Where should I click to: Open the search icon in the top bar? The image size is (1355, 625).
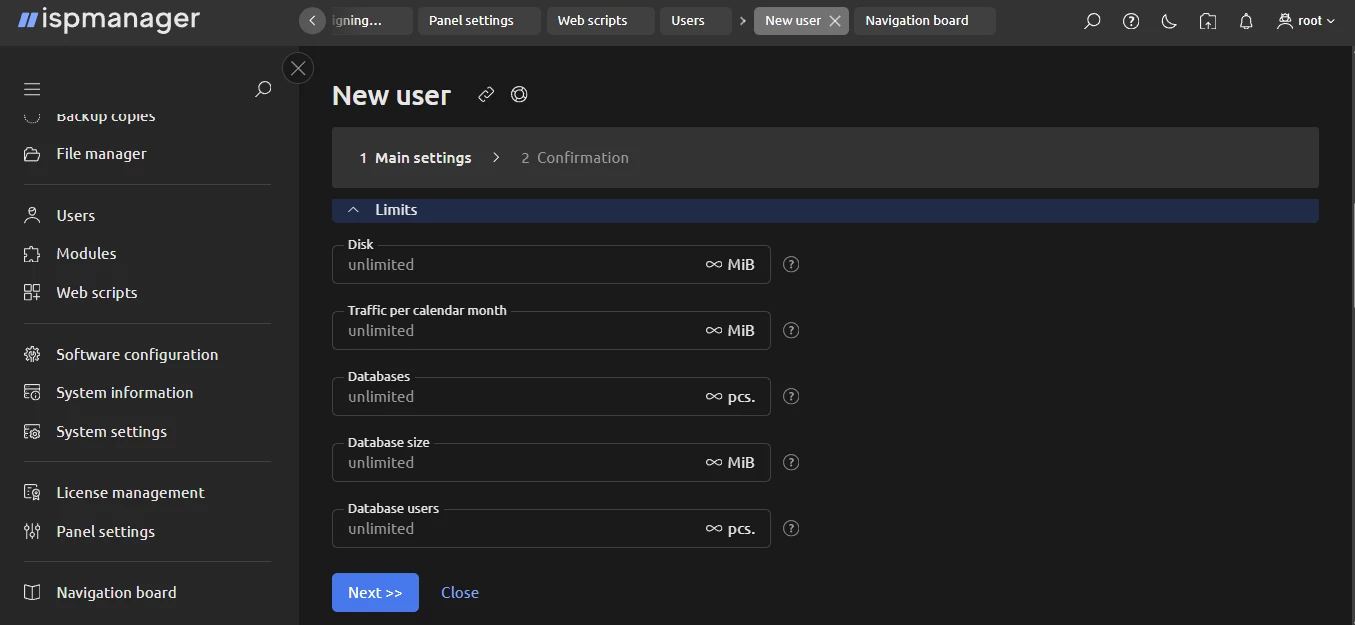[x=1091, y=20]
